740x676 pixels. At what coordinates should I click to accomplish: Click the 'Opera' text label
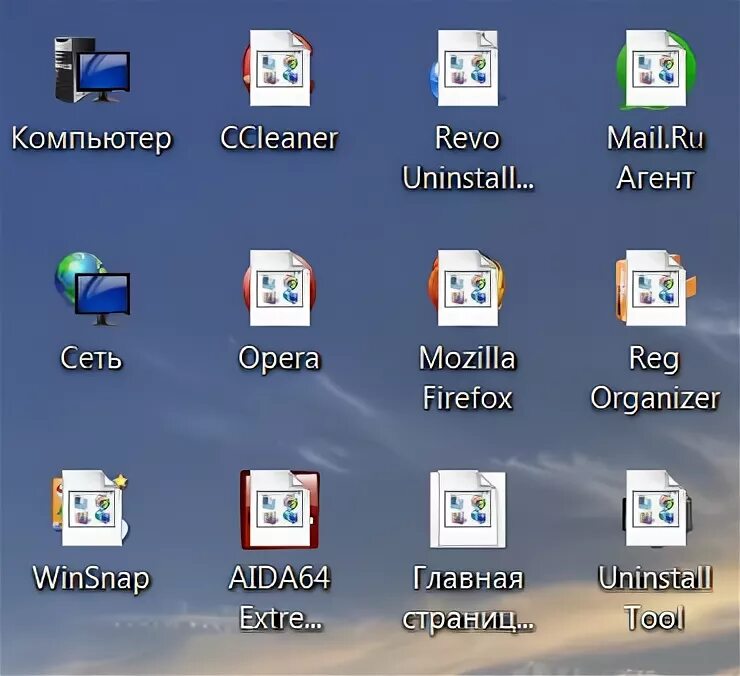click(279, 360)
